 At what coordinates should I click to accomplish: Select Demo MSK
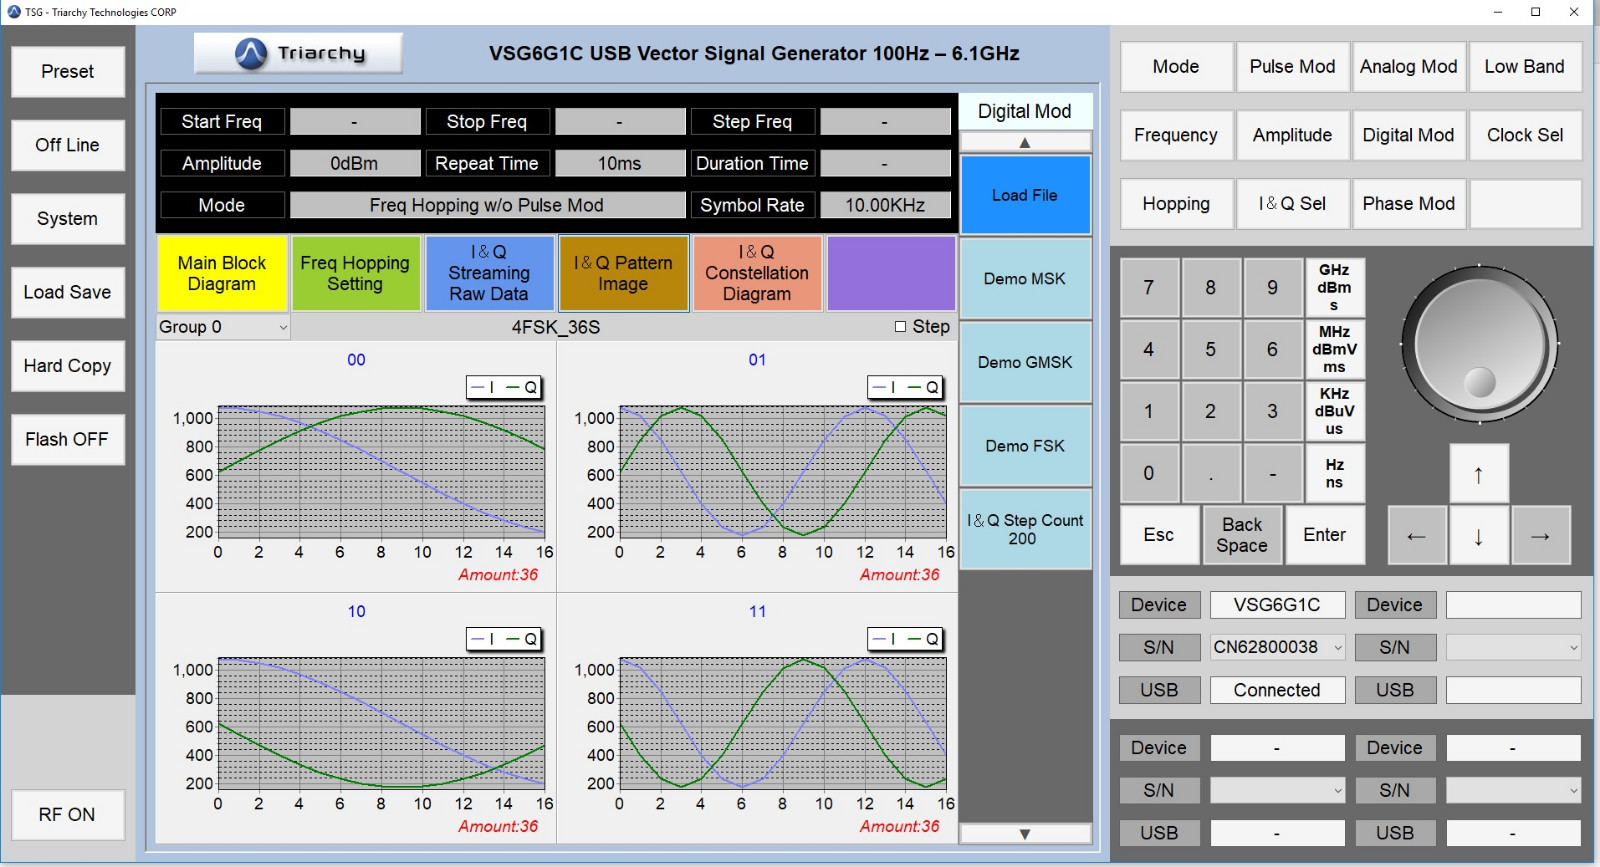click(x=1025, y=279)
